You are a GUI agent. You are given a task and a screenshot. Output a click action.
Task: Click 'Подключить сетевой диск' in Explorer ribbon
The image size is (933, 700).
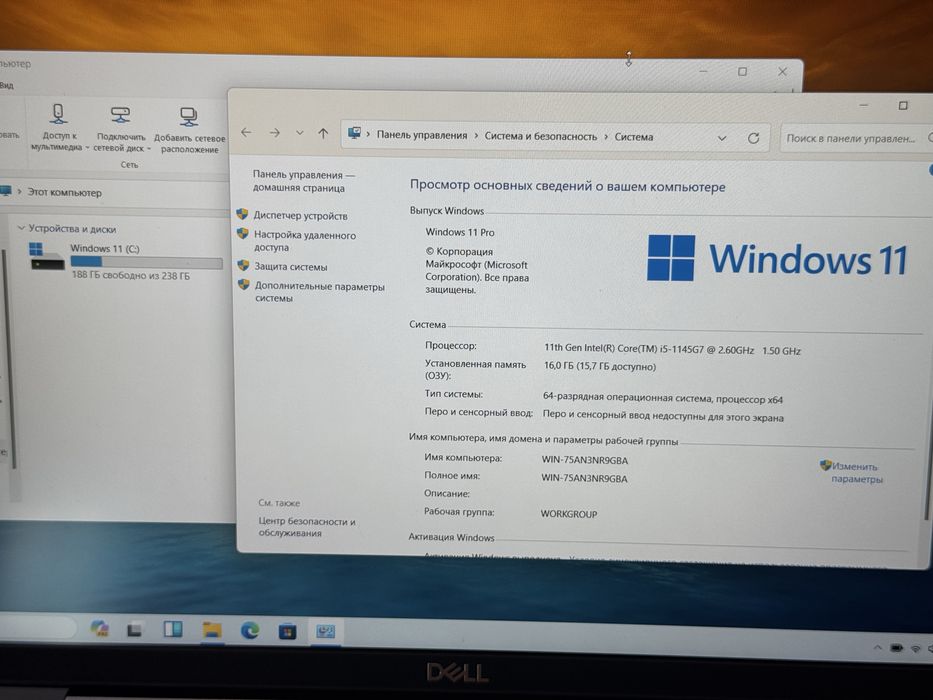click(x=121, y=130)
